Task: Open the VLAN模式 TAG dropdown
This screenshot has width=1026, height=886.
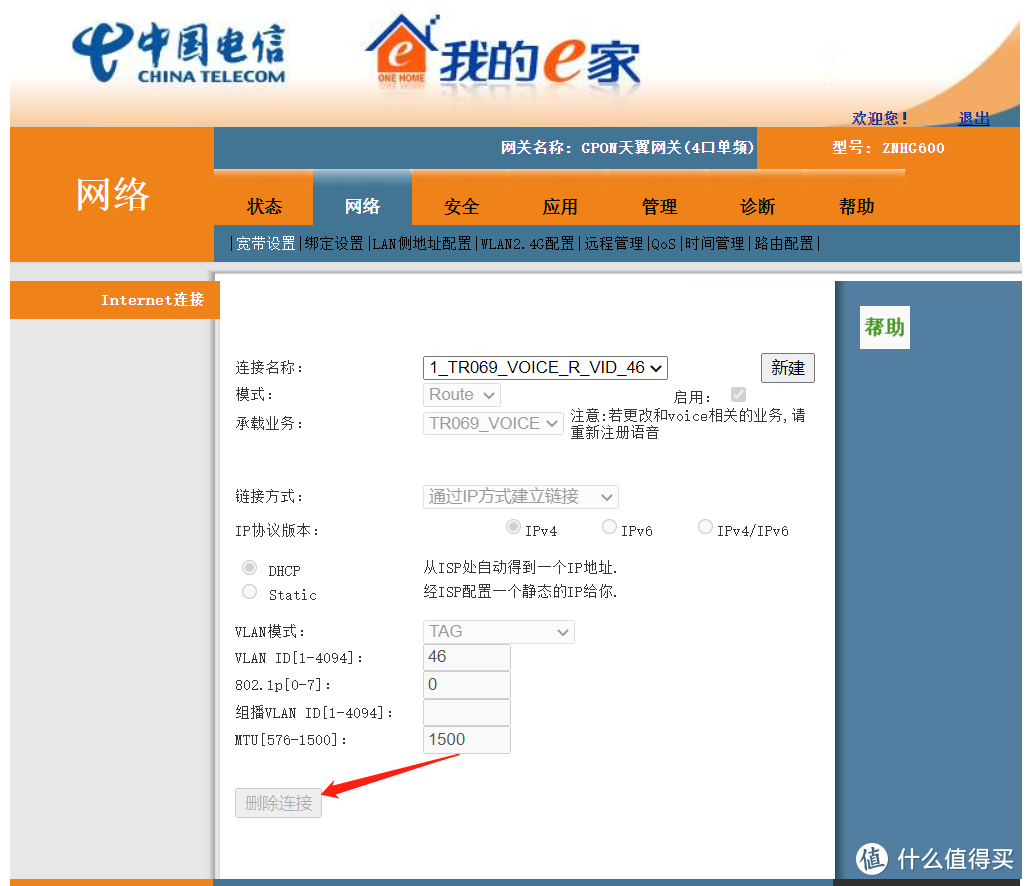Action: 499,631
